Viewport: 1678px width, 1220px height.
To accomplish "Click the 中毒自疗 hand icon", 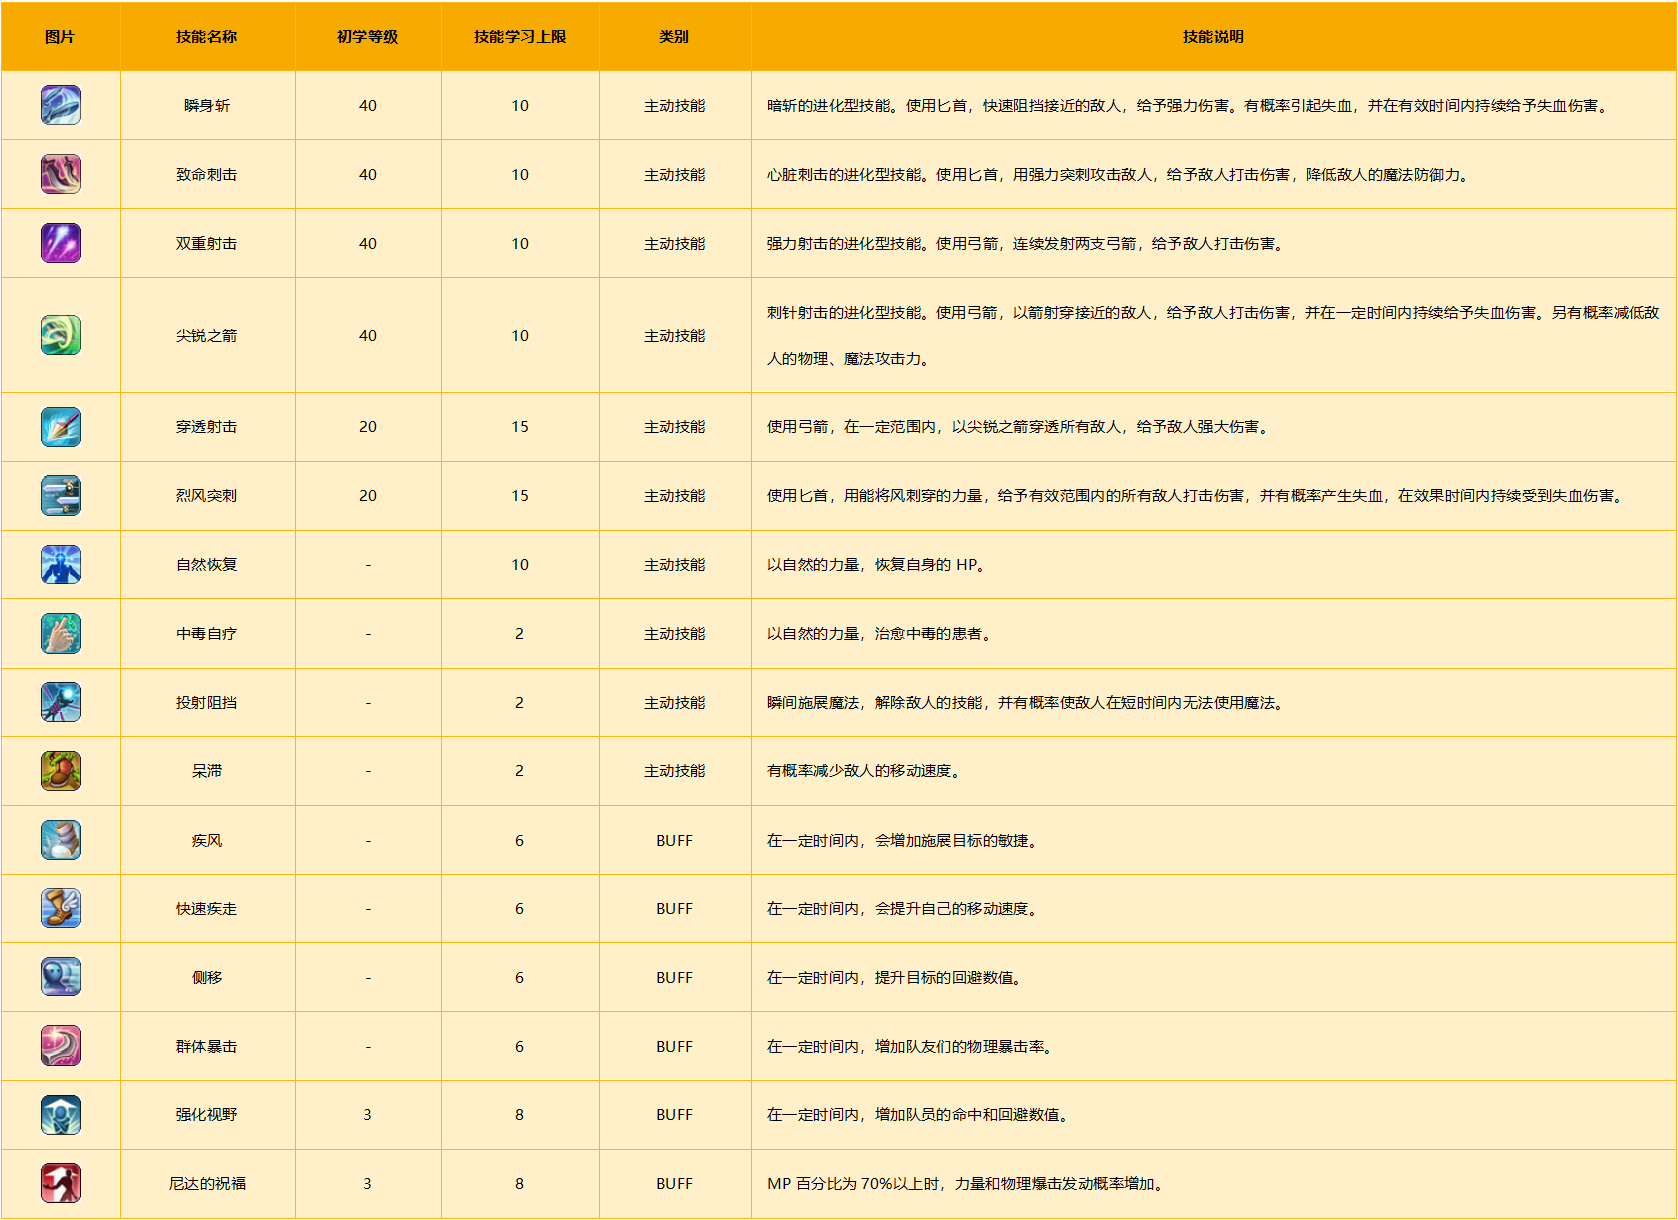I will (61, 634).
